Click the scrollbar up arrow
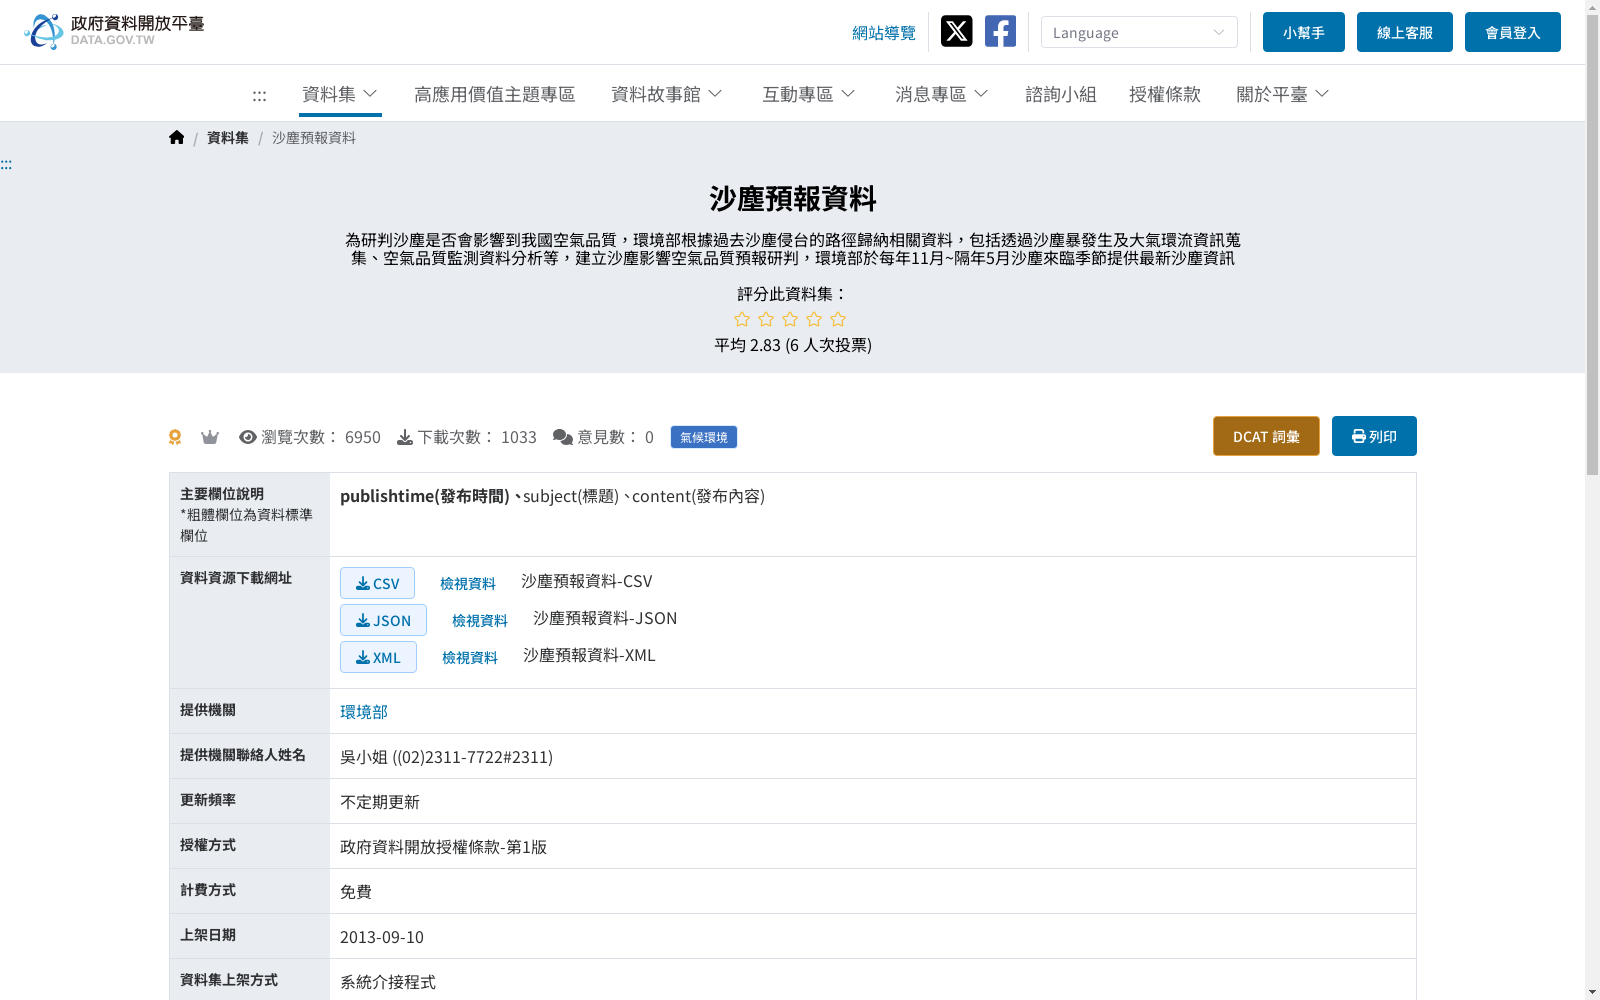The width and height of the screenshot is (1600, 1000). tap(1593, 7)
